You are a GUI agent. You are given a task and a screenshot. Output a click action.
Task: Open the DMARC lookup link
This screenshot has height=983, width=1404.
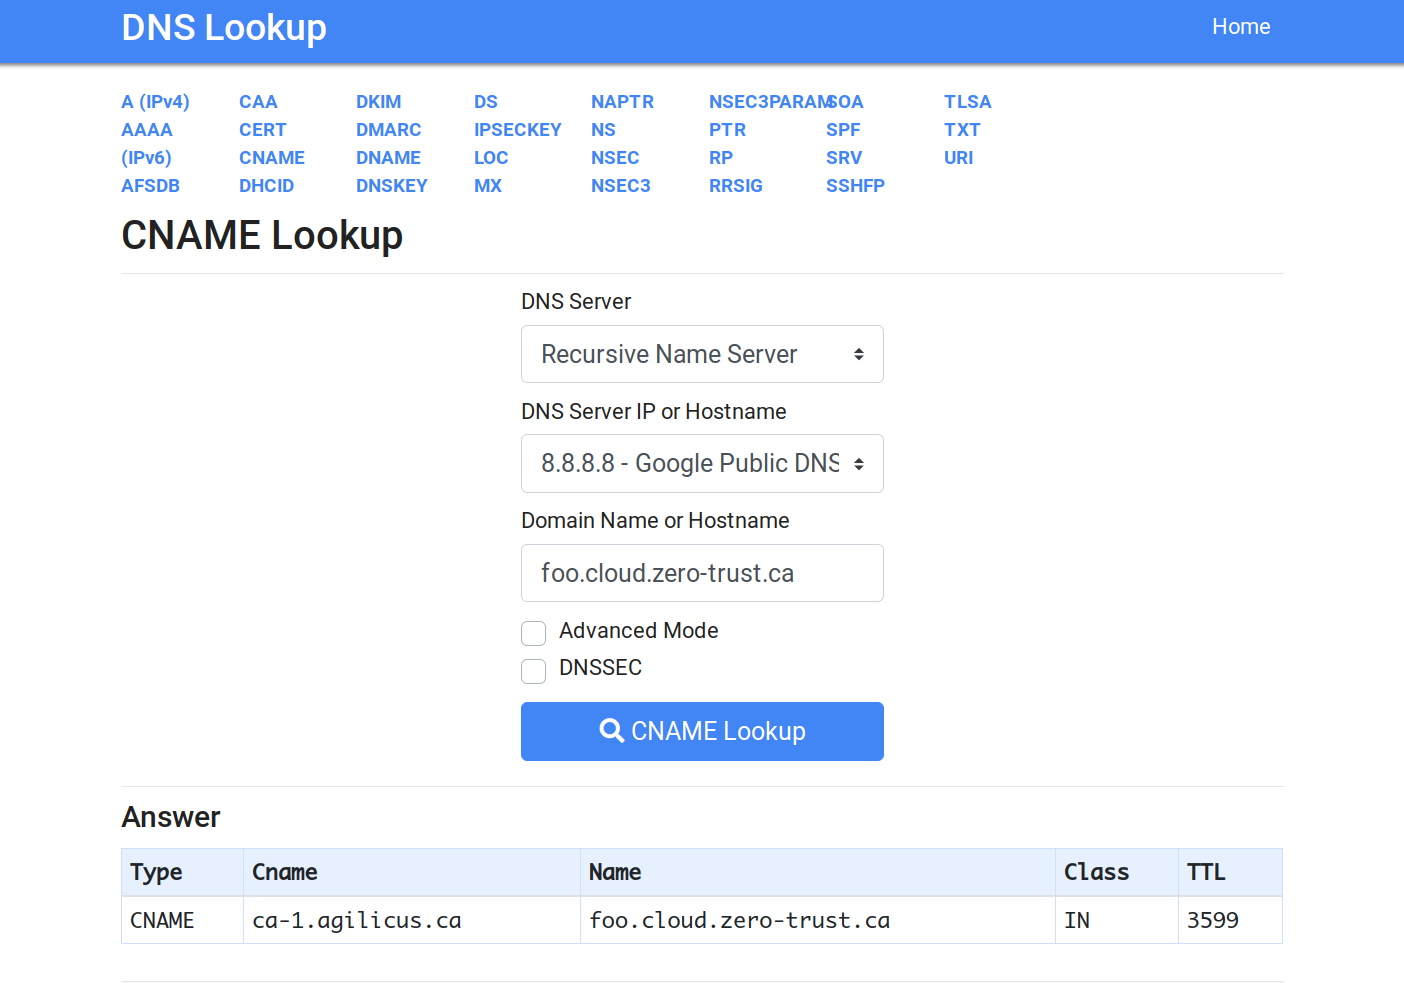coord(388,130)
